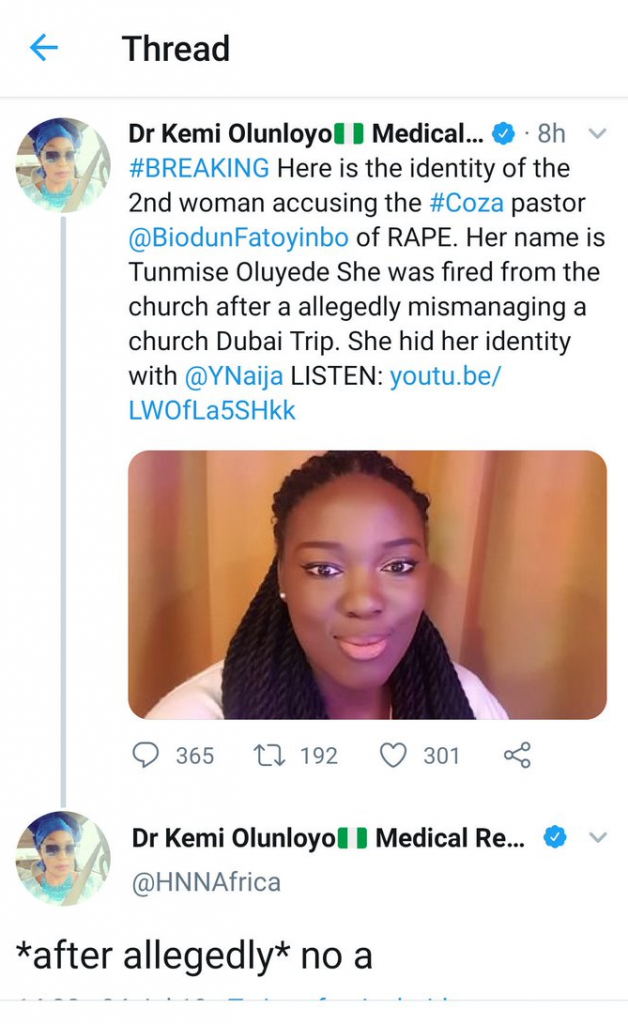Click the retweet icon showing 192
628x1024 pixels.
[x=267, y=755]
